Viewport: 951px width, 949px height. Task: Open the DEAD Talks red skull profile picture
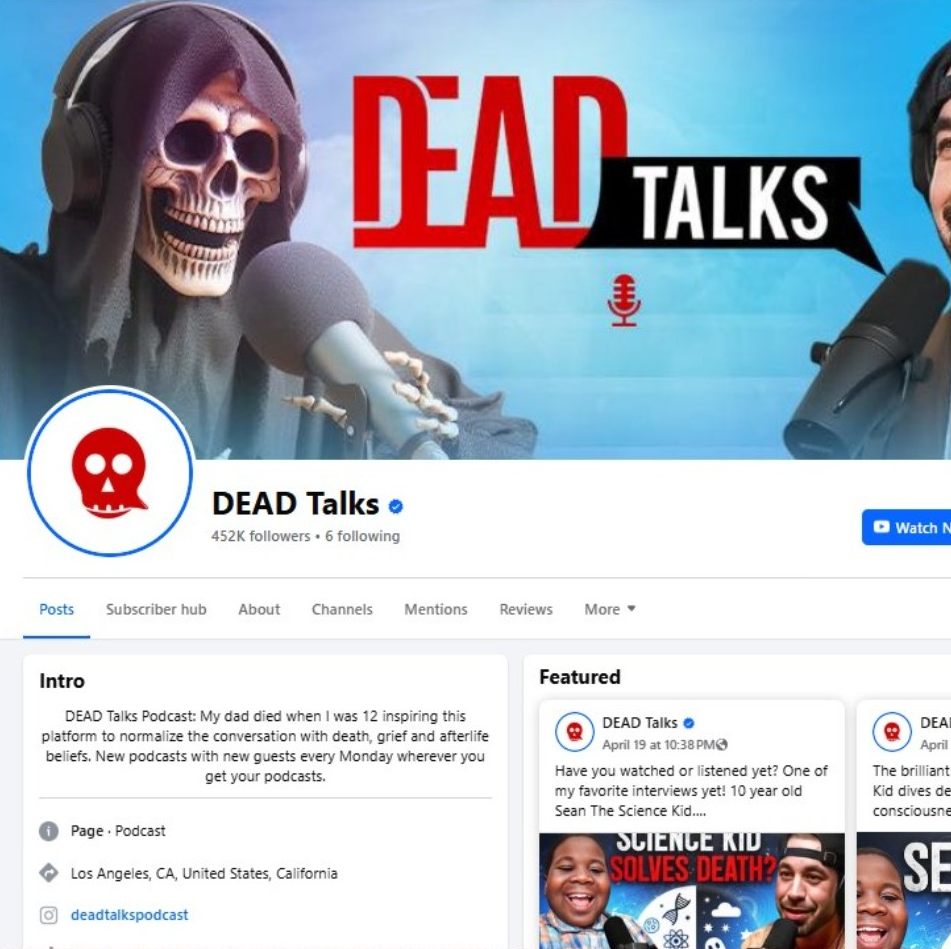click(x=110, y=472)
